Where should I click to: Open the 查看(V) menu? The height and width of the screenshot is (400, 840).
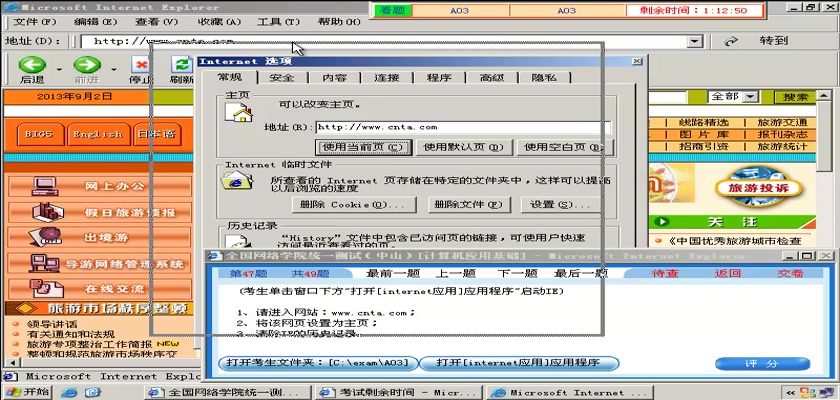pos(156,22)
